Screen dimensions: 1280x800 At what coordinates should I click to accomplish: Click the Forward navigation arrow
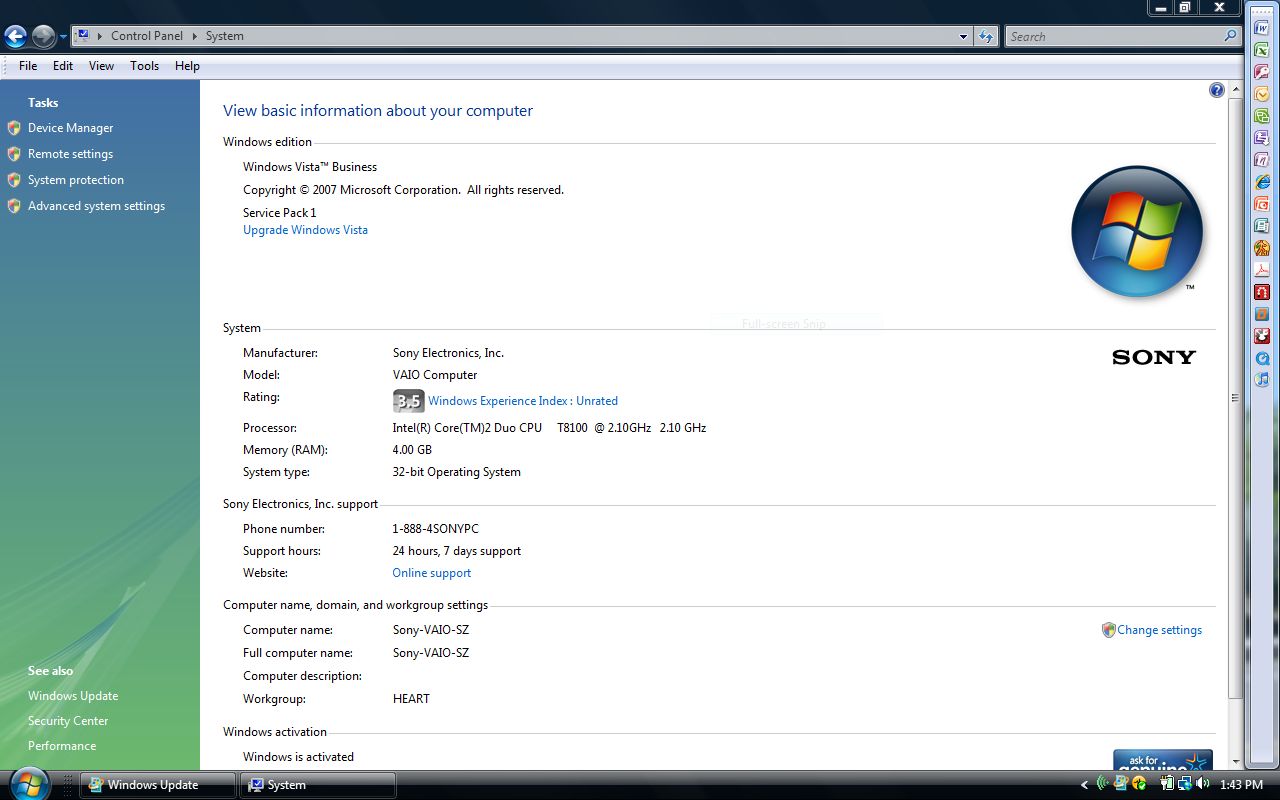(43, 37)
